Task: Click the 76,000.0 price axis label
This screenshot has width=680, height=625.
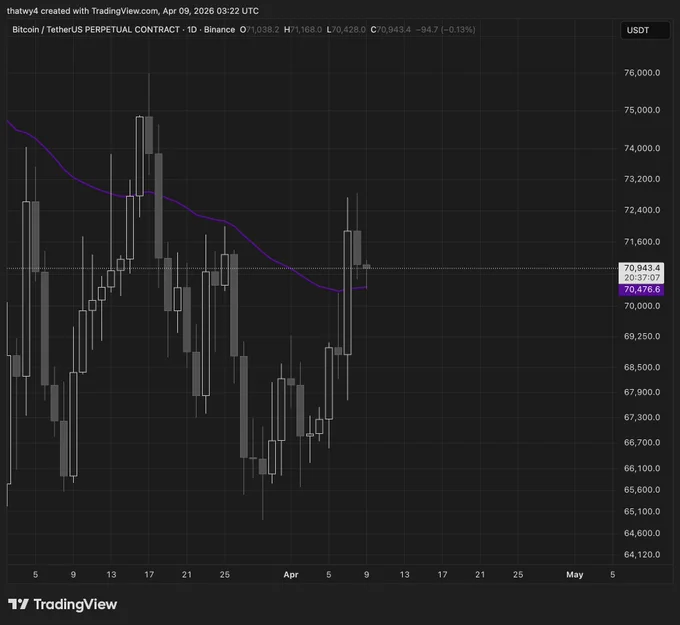Action: coord(642,73)
